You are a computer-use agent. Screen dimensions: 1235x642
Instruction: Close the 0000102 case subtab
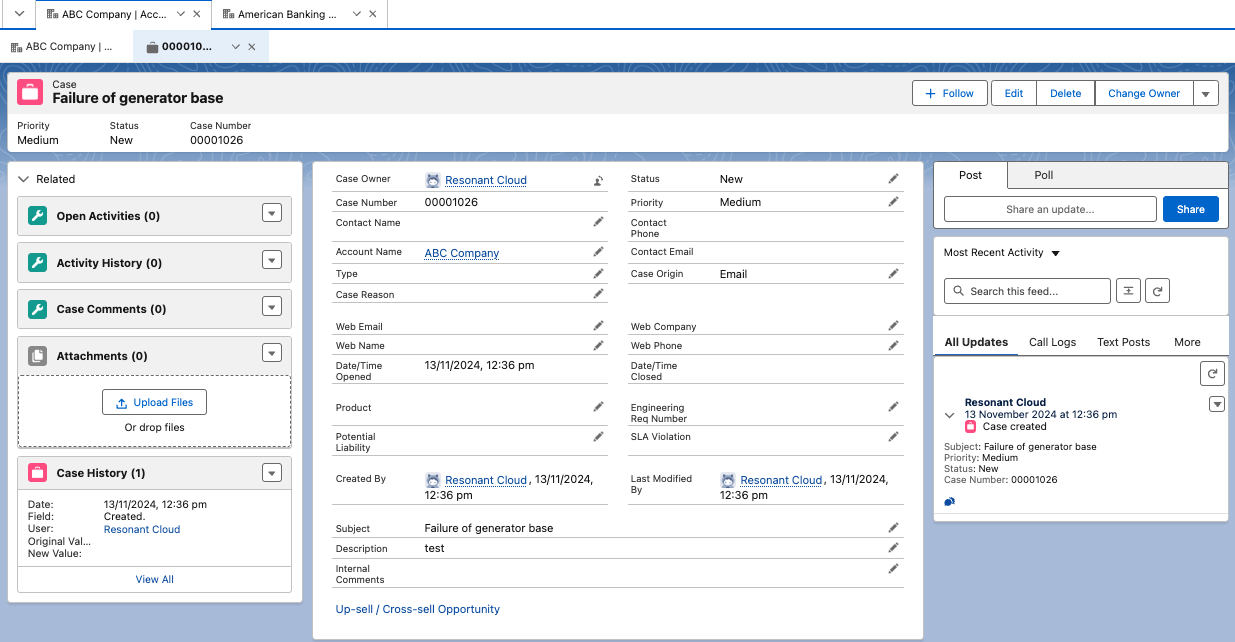click(252, 47)
